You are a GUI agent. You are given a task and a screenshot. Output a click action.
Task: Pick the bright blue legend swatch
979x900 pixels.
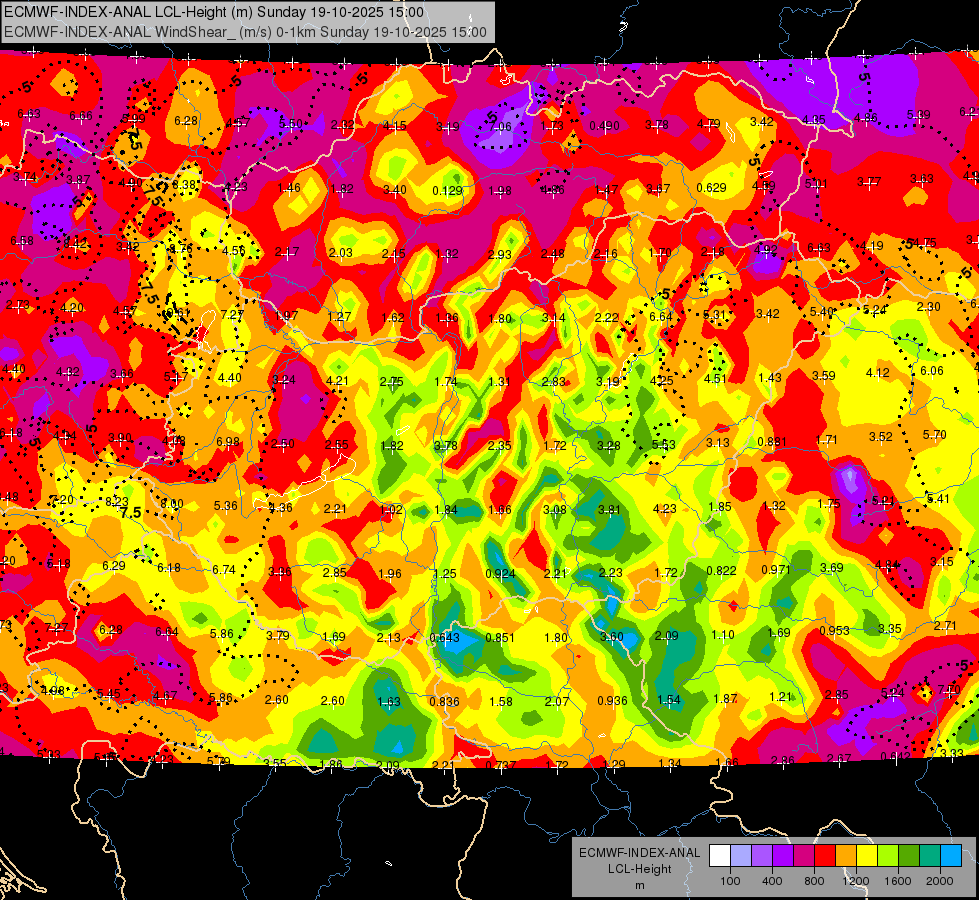(x=951, y=856)
